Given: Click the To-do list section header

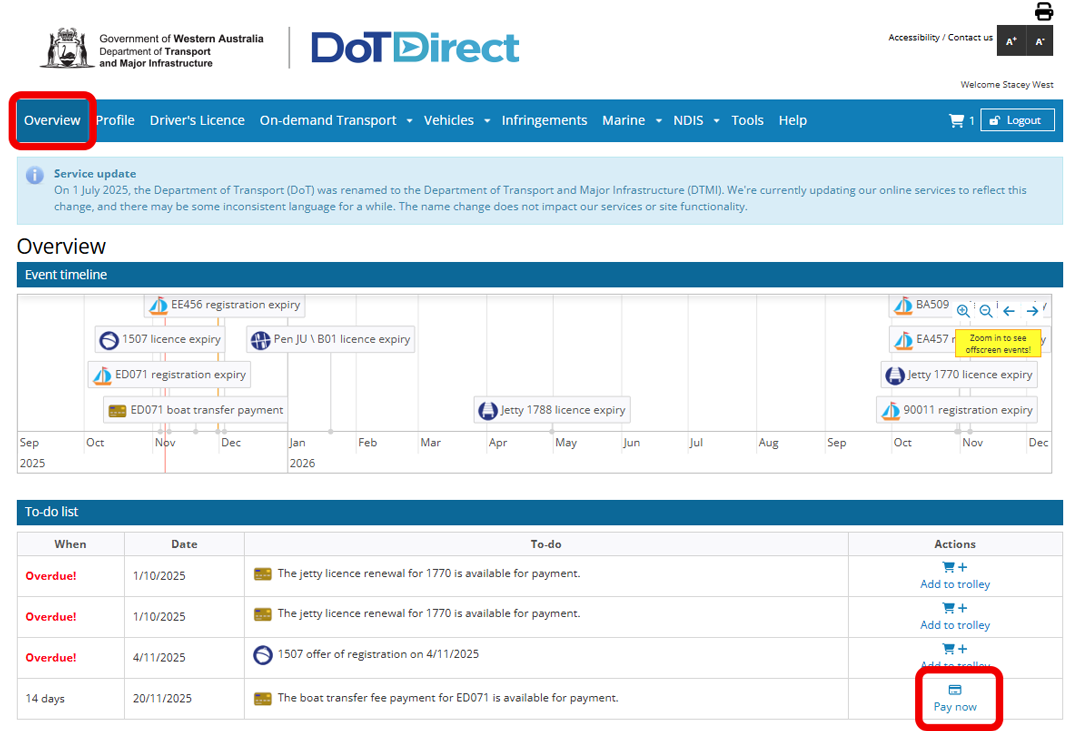Looking at the screenshot, I should pos(539,512).
